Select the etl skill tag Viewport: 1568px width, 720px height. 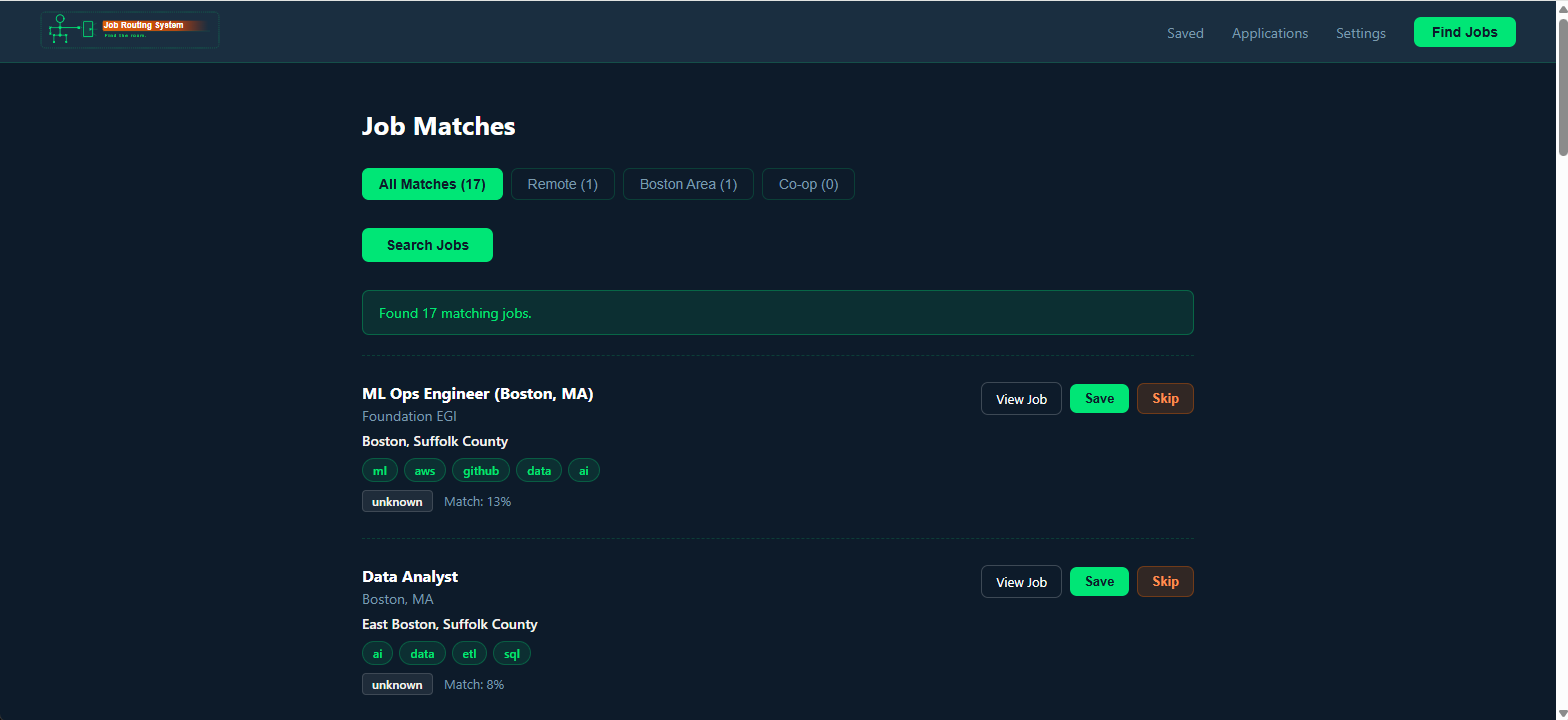coord(469,654)
